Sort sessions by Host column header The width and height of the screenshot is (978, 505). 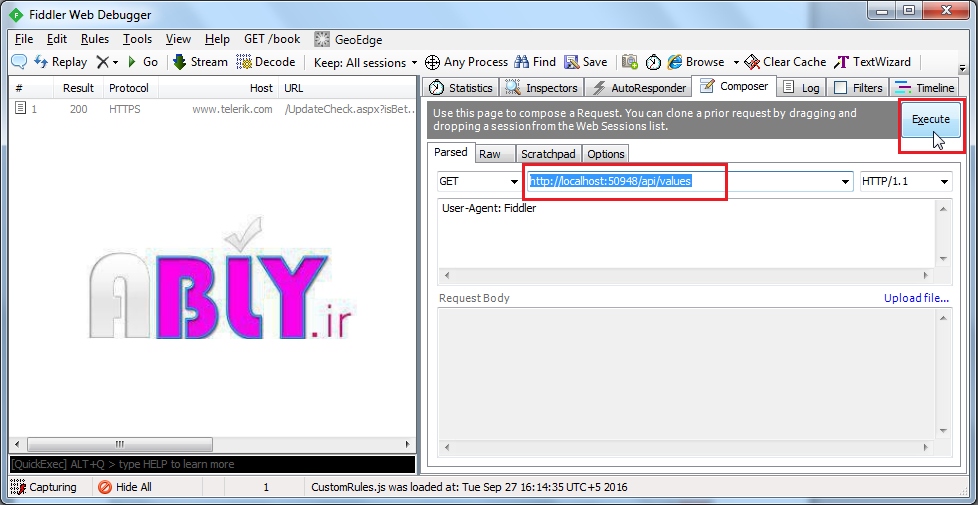[218, 88]
